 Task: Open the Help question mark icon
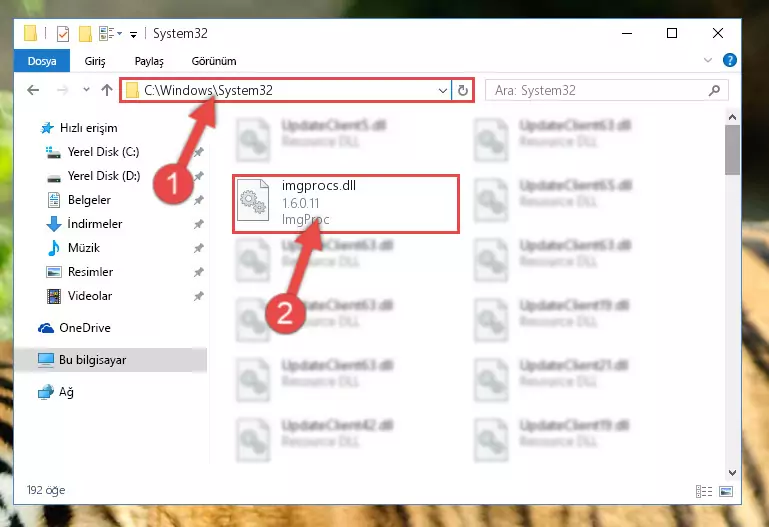[730, 60]
